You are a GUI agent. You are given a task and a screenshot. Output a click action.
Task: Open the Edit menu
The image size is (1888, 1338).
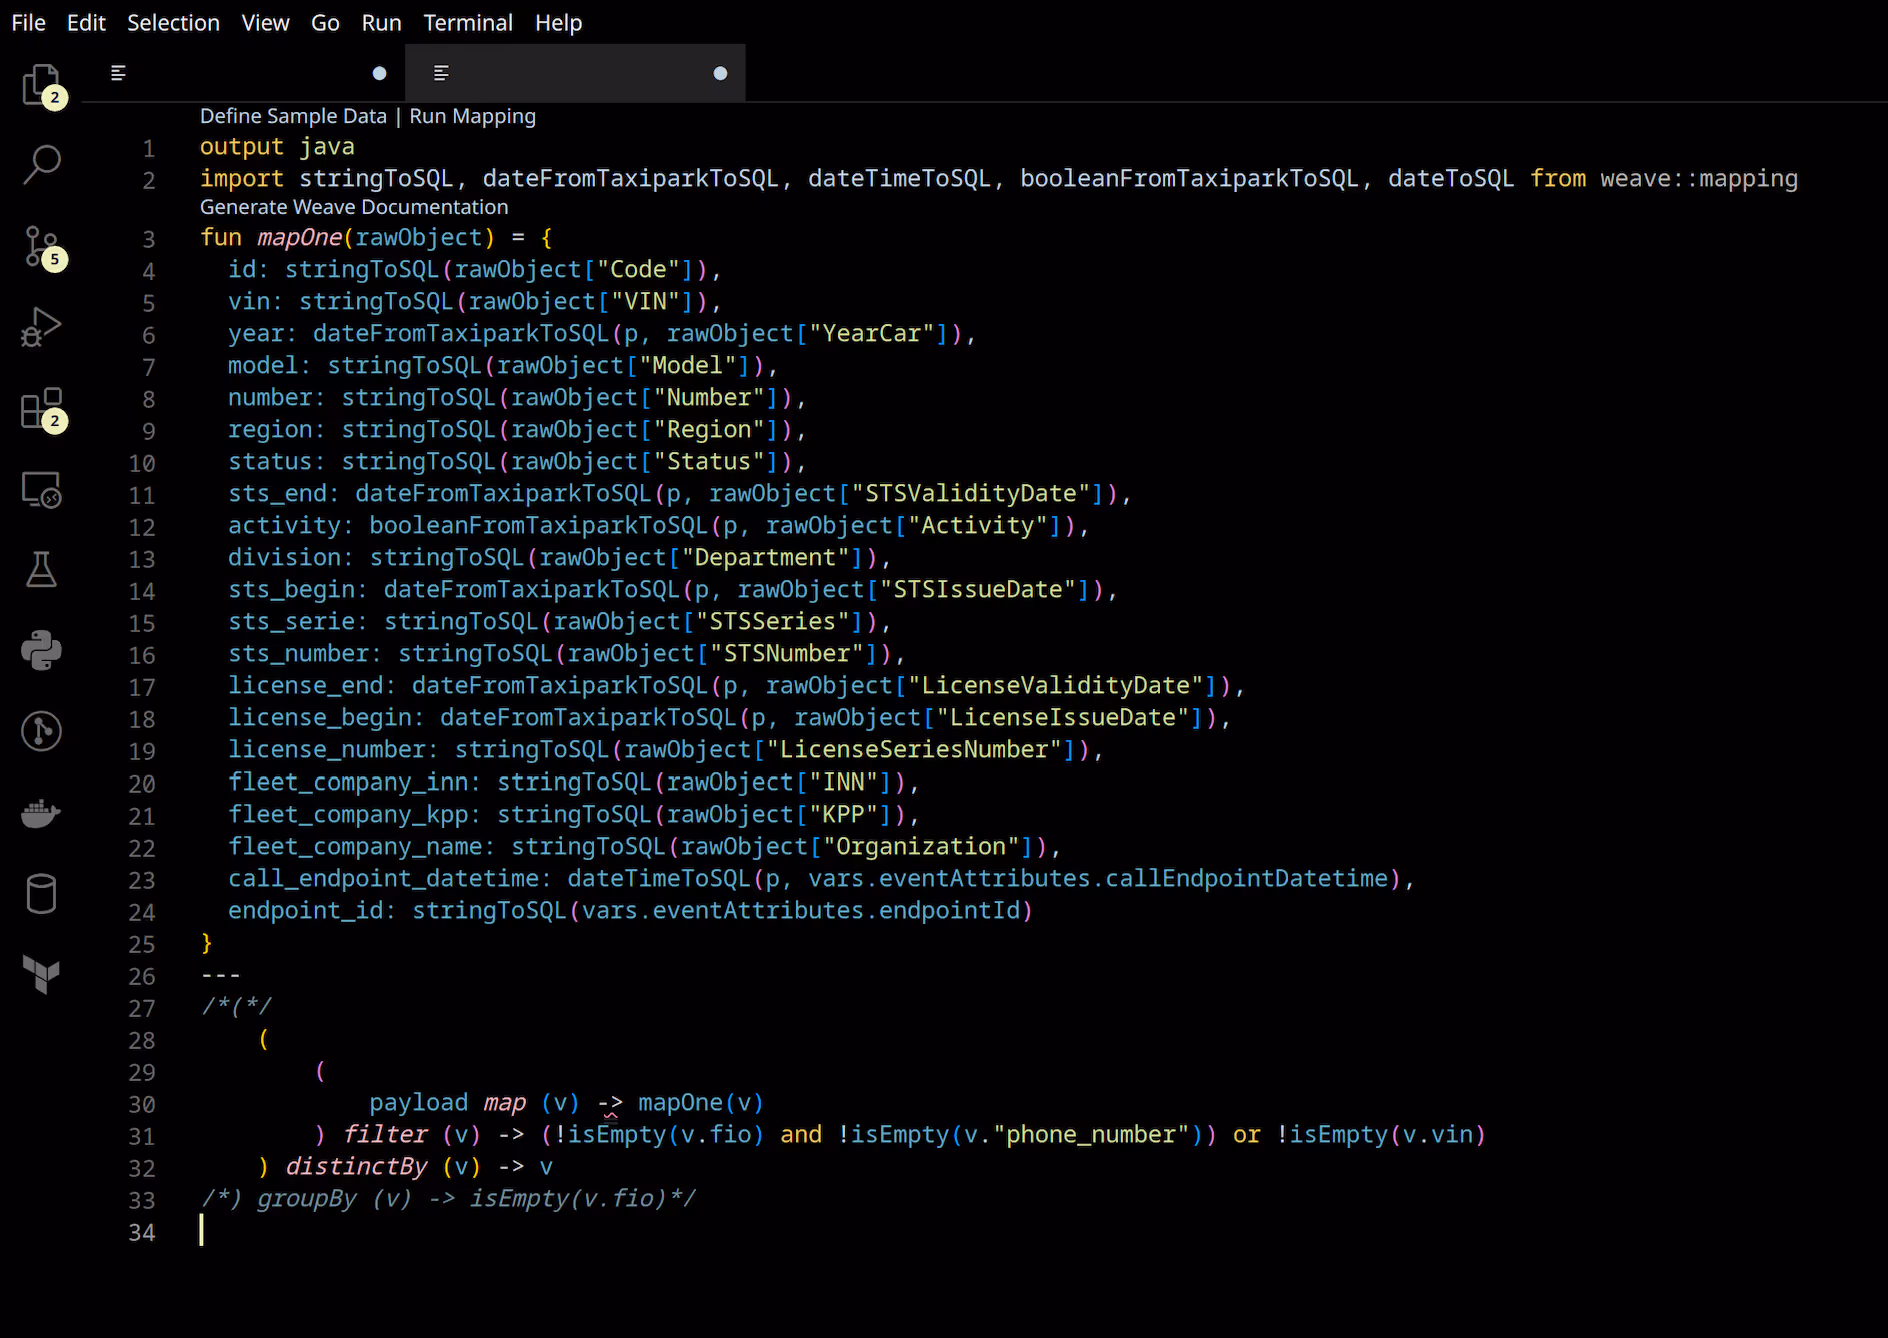86,22
